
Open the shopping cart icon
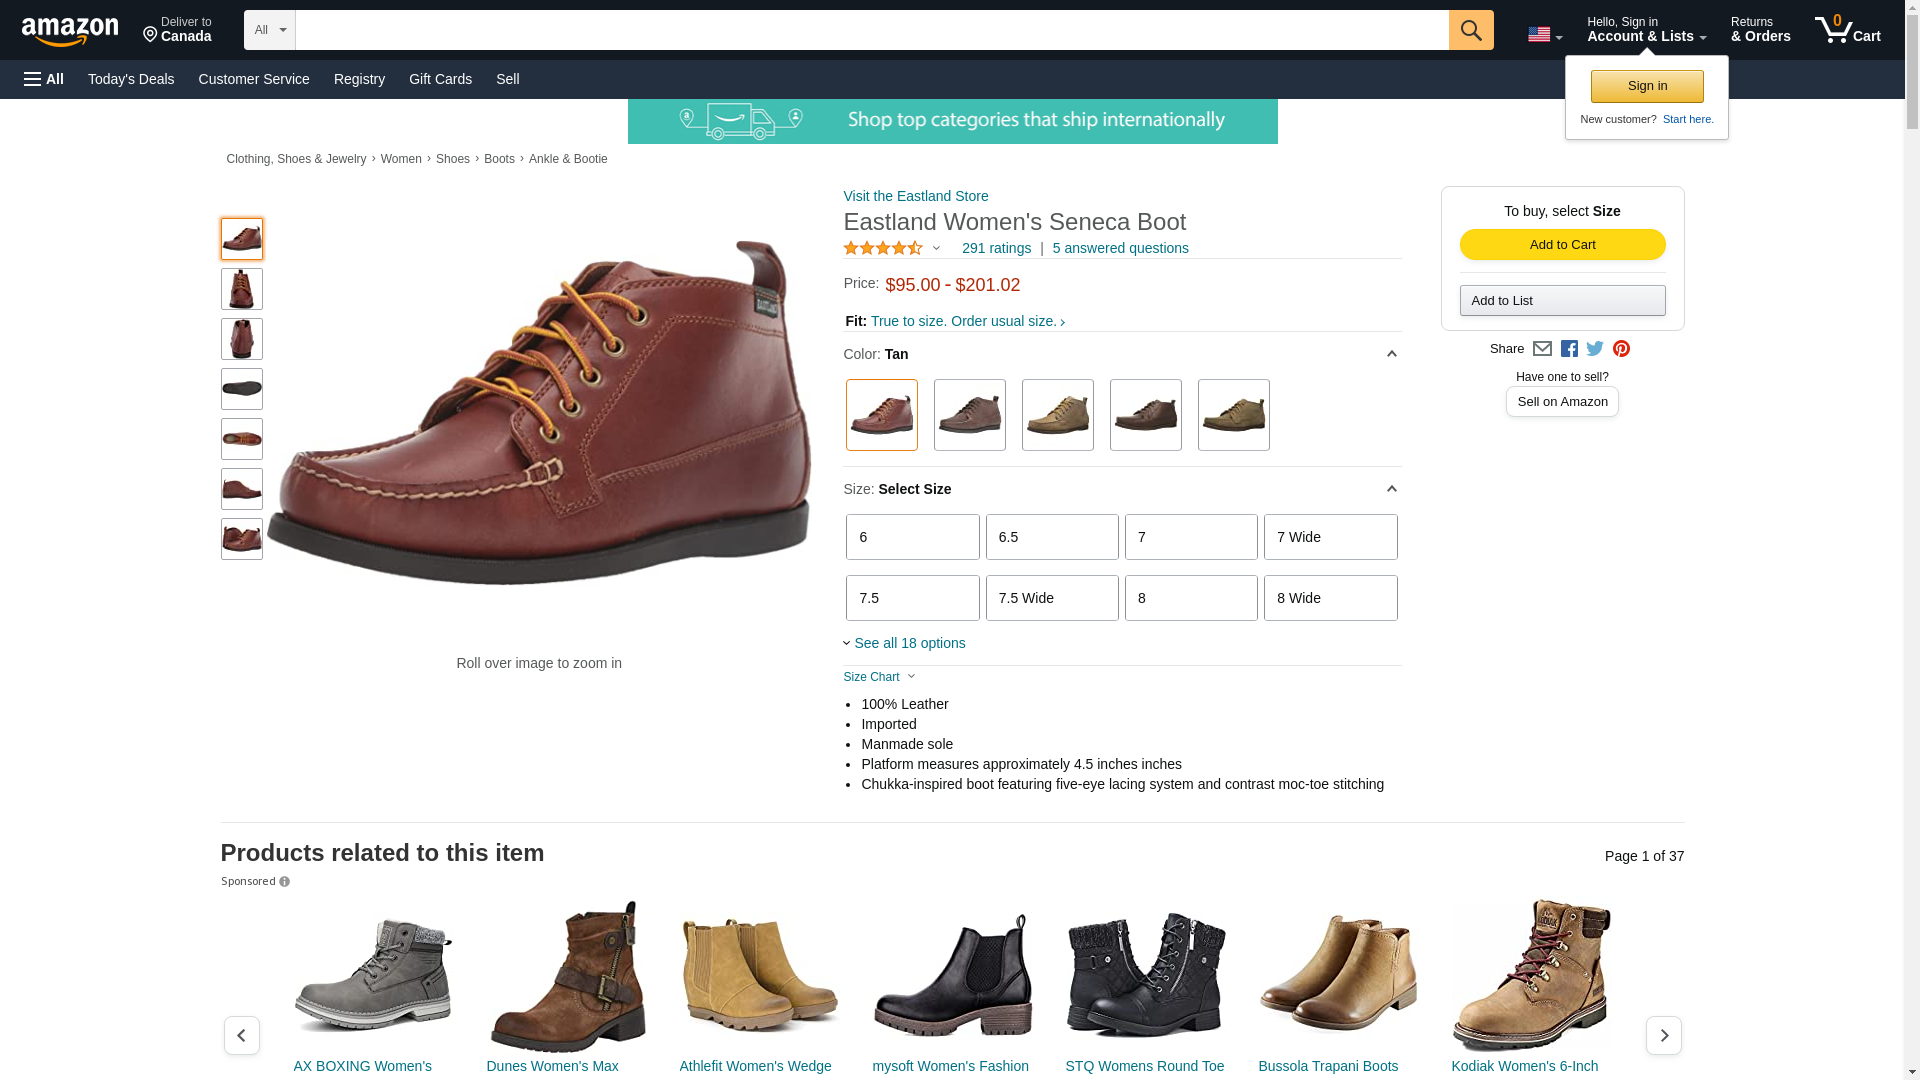click(1847, 30)
